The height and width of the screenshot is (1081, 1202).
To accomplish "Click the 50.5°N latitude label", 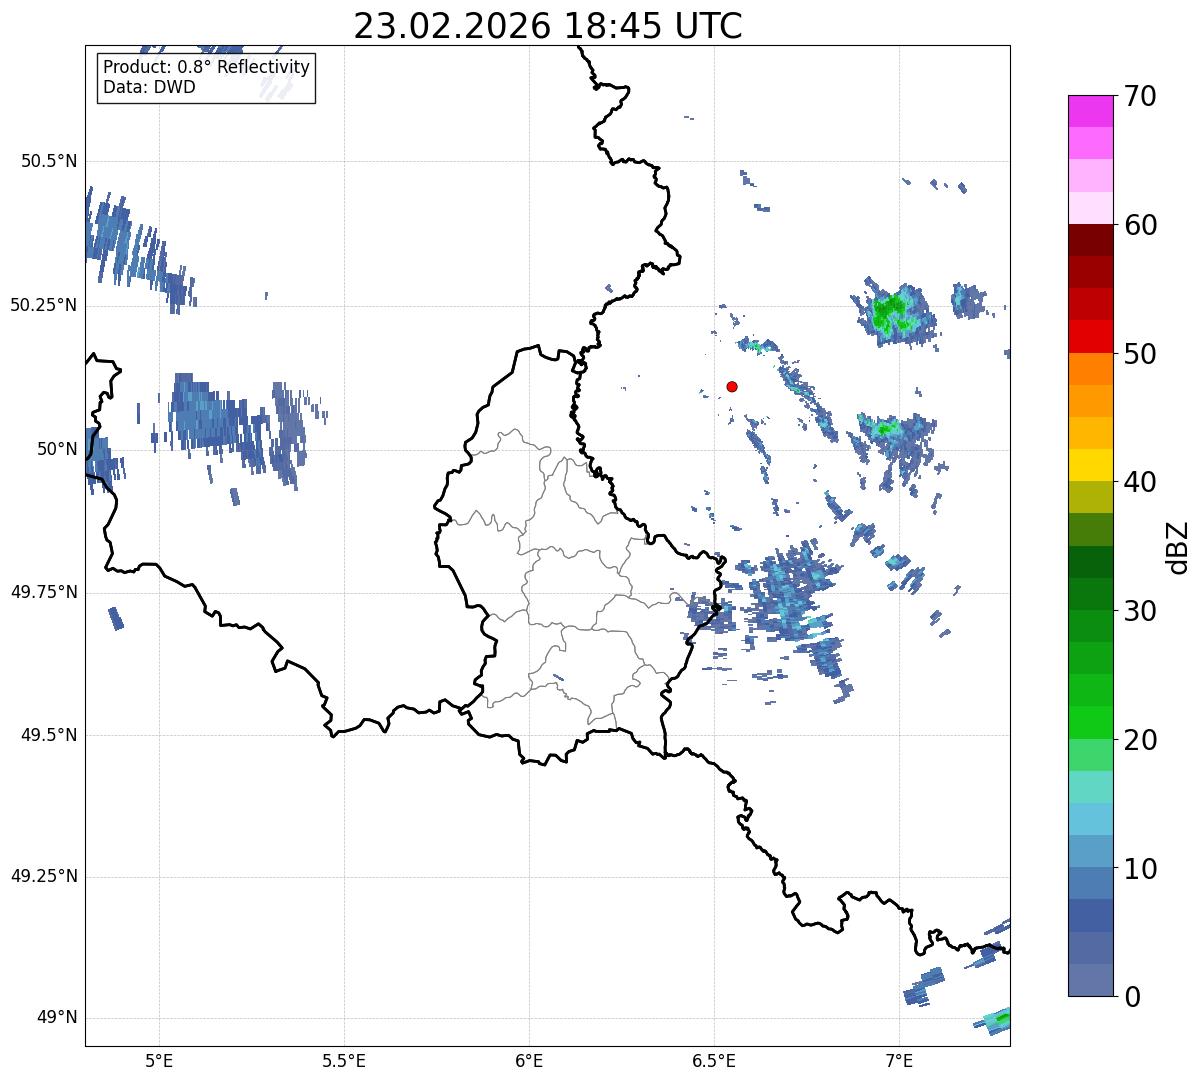I will [49, 161].
